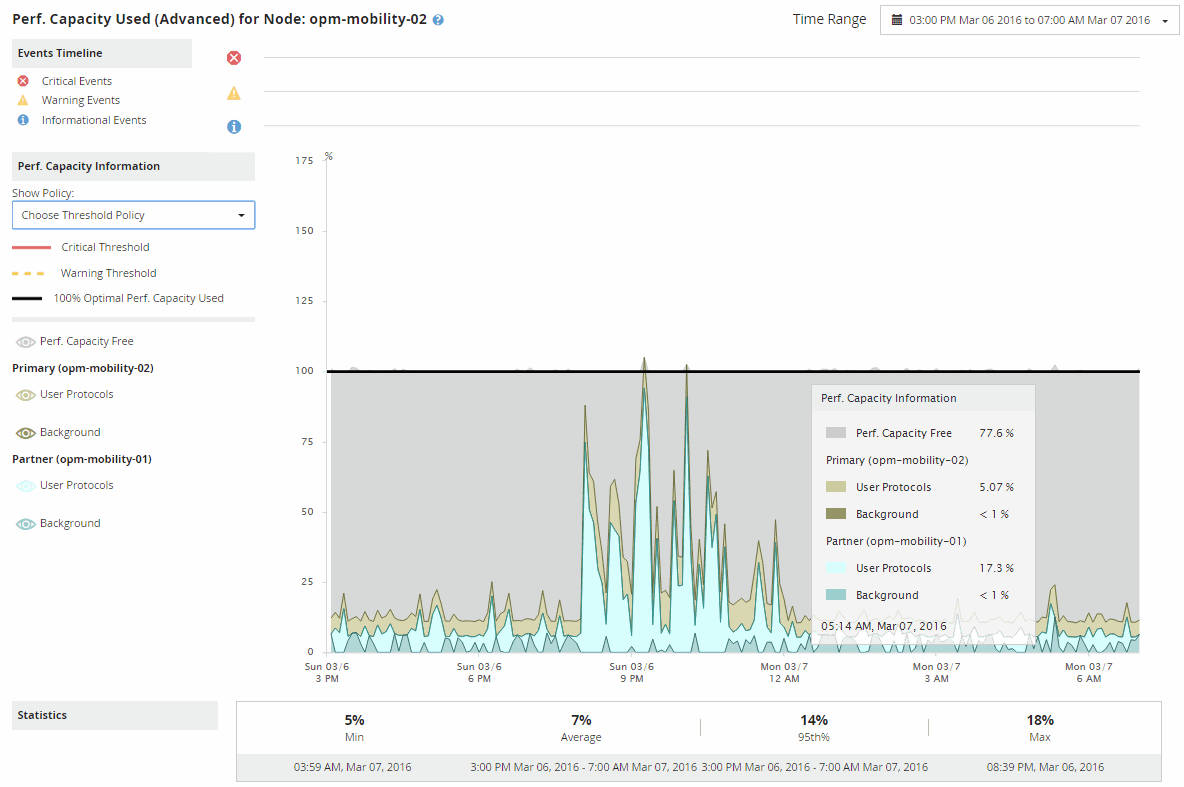Viewport: 1184px width, 787px height.
Task: Open the Choose Threshold Policy dropdown
Action: pos(133,215)
